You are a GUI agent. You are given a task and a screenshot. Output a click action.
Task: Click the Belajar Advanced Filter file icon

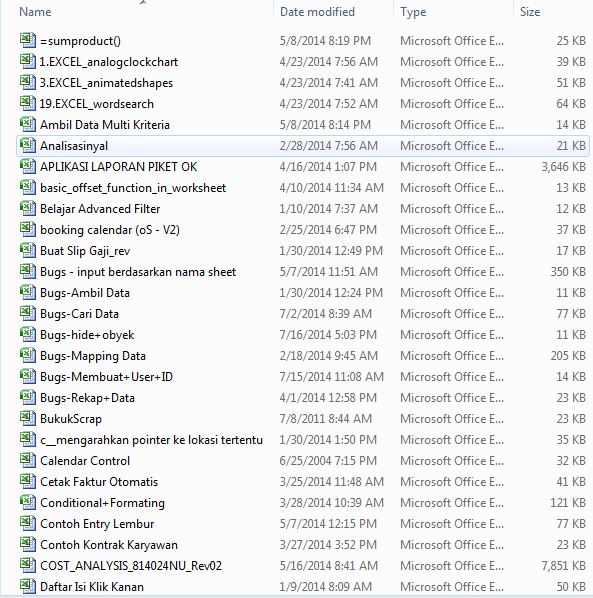28,208
